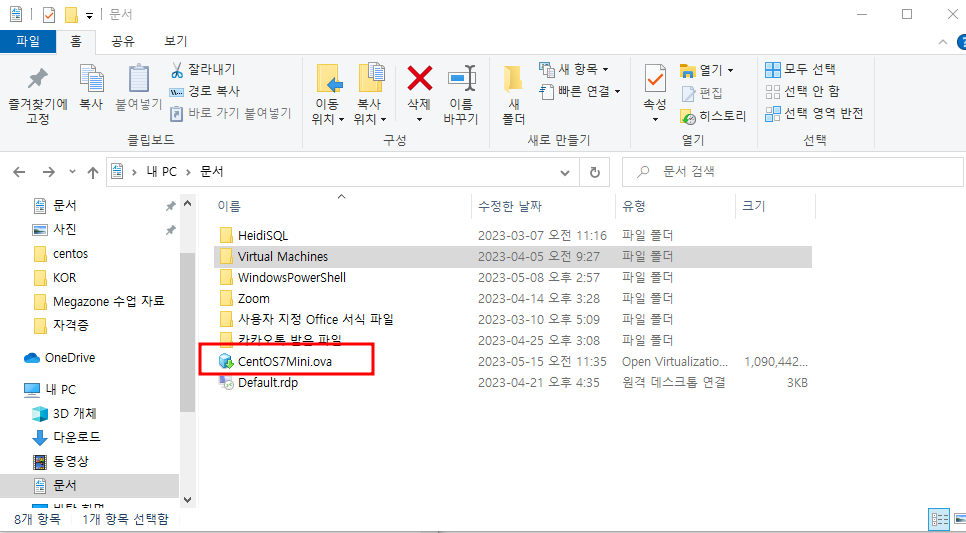The width and height of the screenshot is (966, 533).
Task: Click 히스토리 history button
Action: pyautogui.click(x=713, y=116)
